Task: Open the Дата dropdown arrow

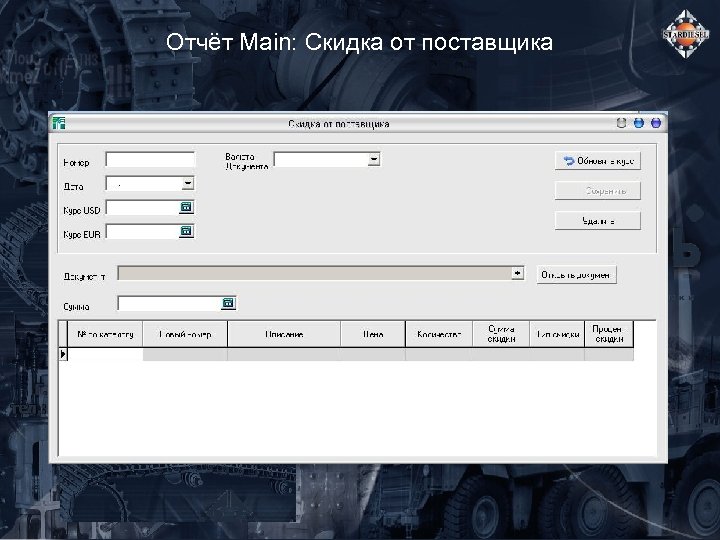Action: pyautogui.click(x=187, y=184)
